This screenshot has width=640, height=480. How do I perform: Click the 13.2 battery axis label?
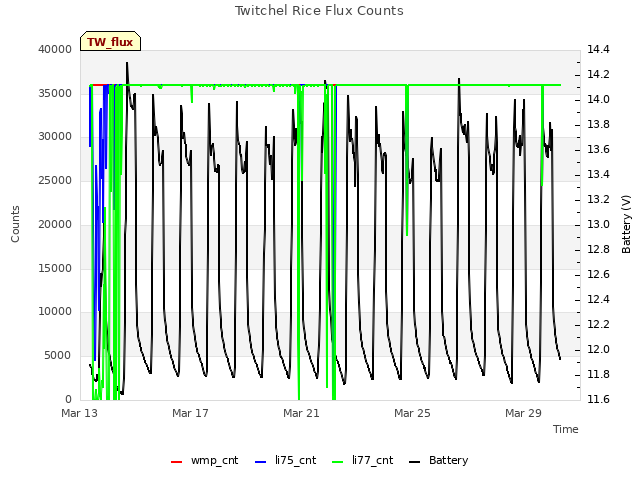click(x=598, y=199)
